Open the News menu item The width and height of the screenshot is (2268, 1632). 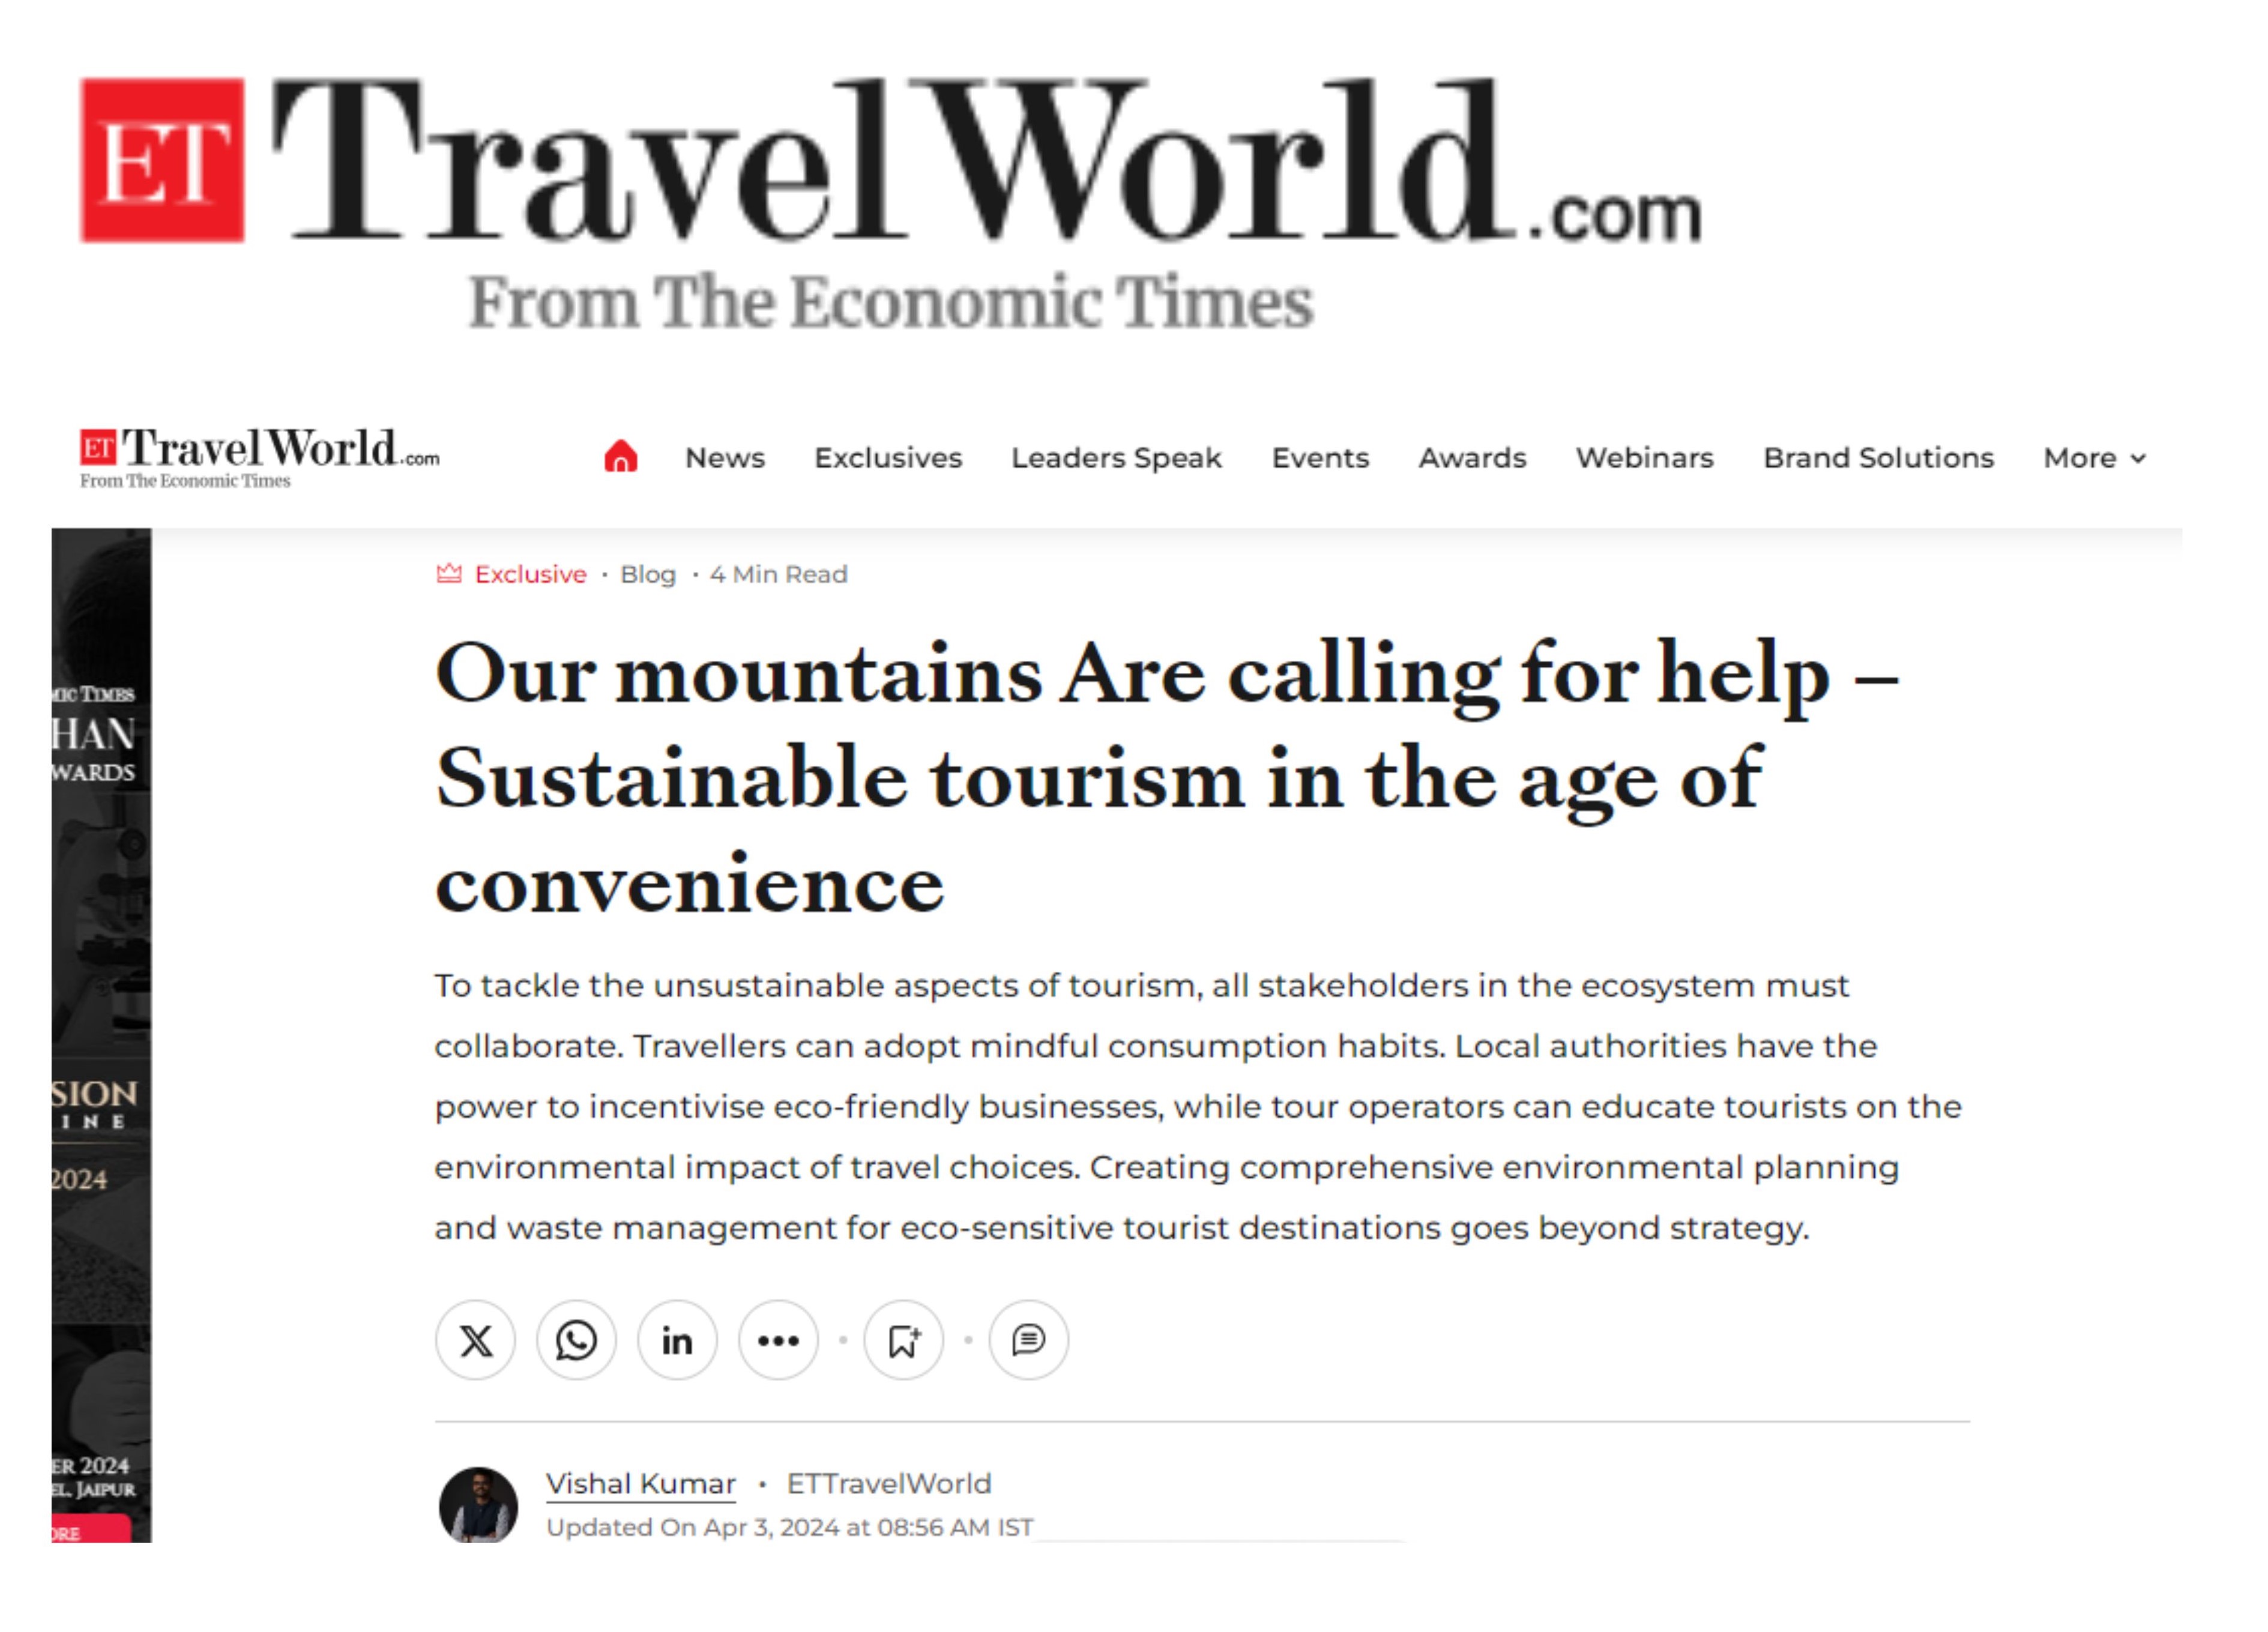pos(725,458)
